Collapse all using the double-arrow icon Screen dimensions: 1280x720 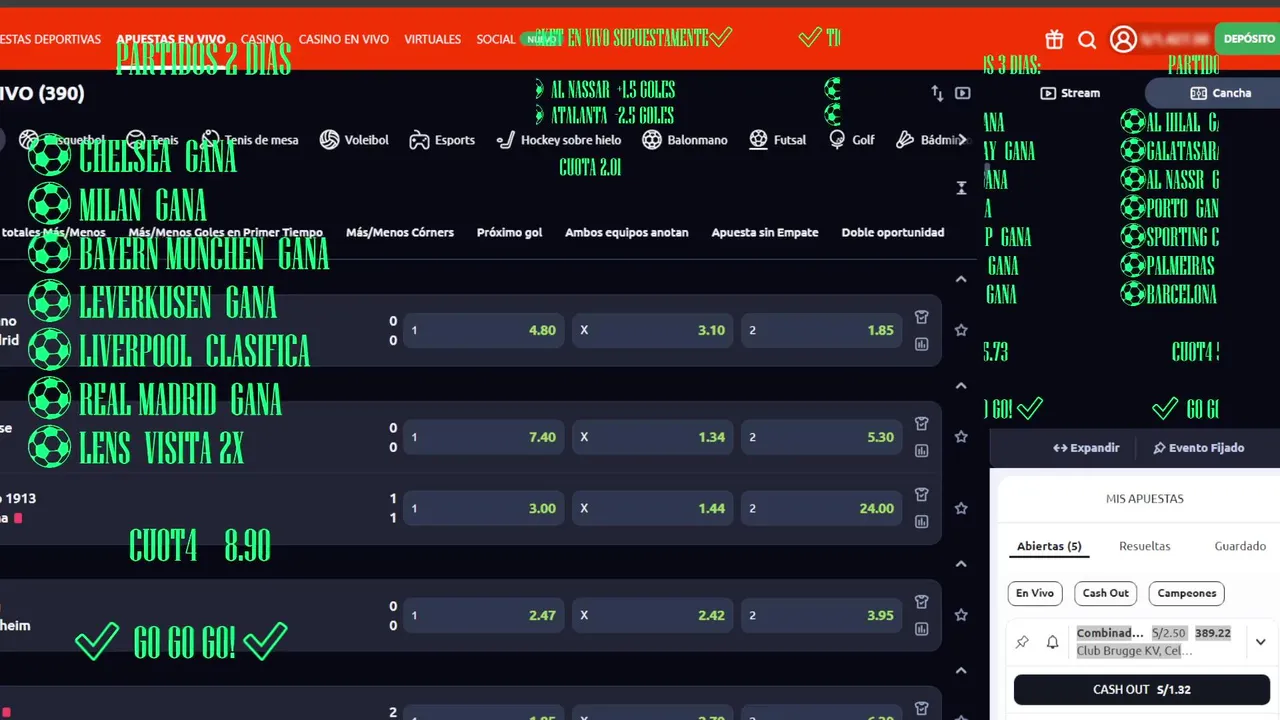[x=962, y=188]
